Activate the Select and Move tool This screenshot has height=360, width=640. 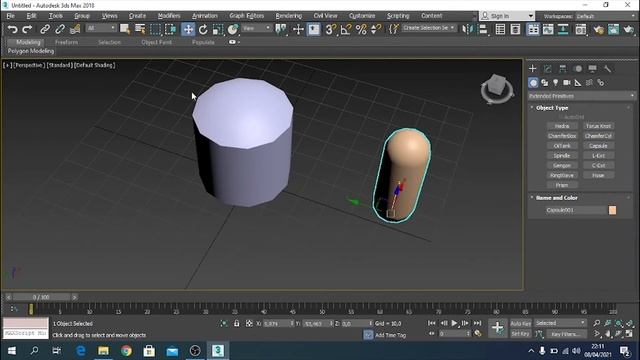click(188, 29)
